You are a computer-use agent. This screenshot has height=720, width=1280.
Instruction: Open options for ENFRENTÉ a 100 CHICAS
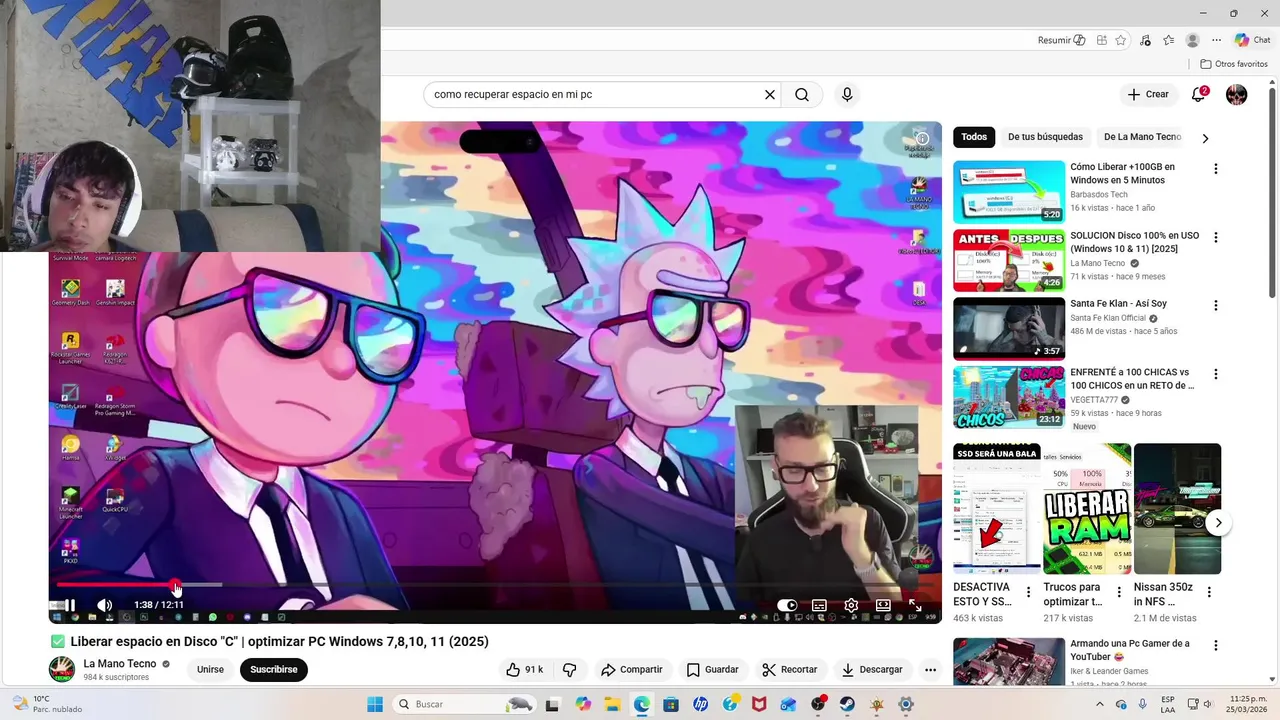pos(1216,374)
